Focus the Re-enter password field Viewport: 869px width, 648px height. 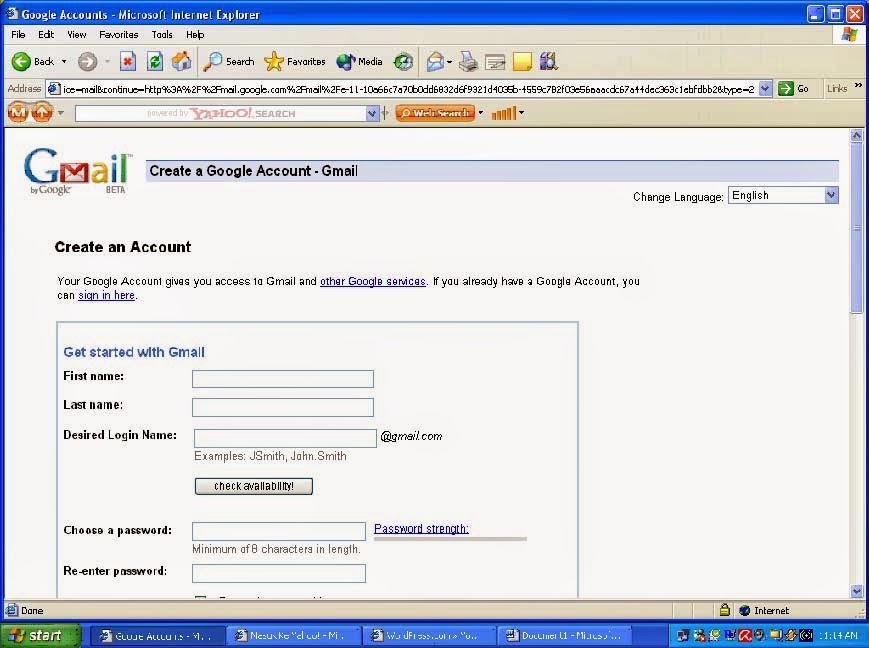pos(279,573)
